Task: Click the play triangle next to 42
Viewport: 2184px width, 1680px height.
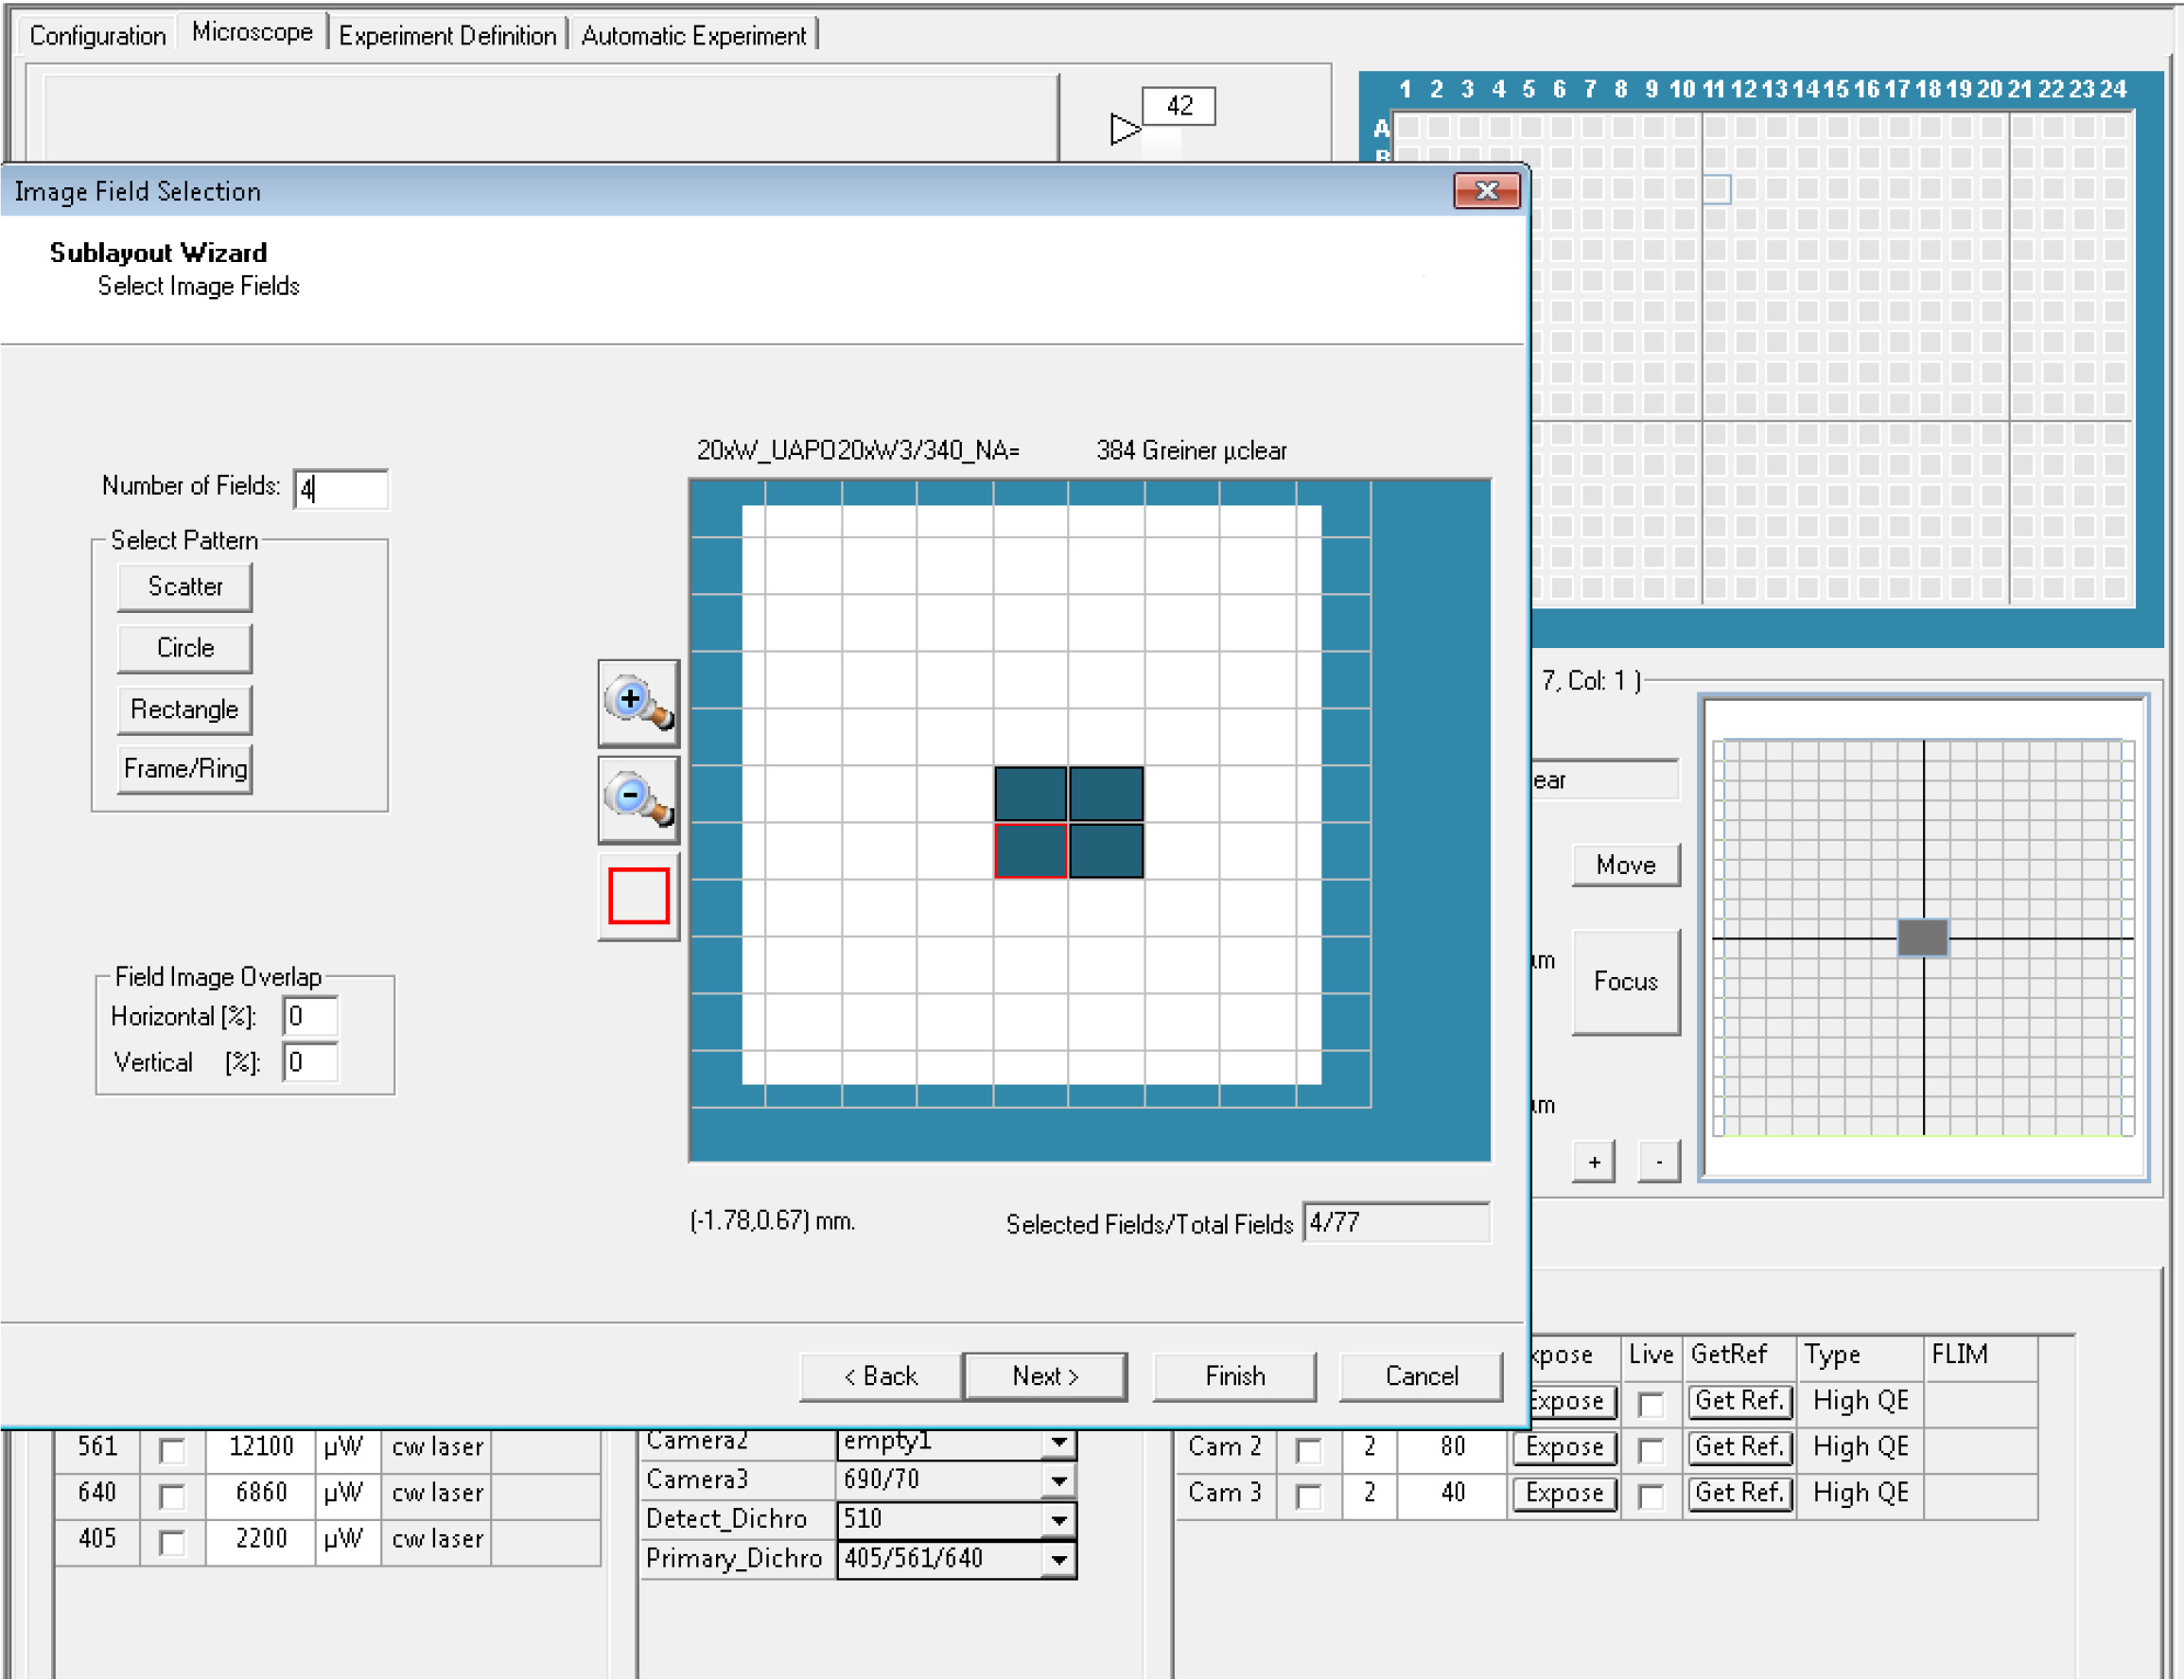Action: (1124, 129)
